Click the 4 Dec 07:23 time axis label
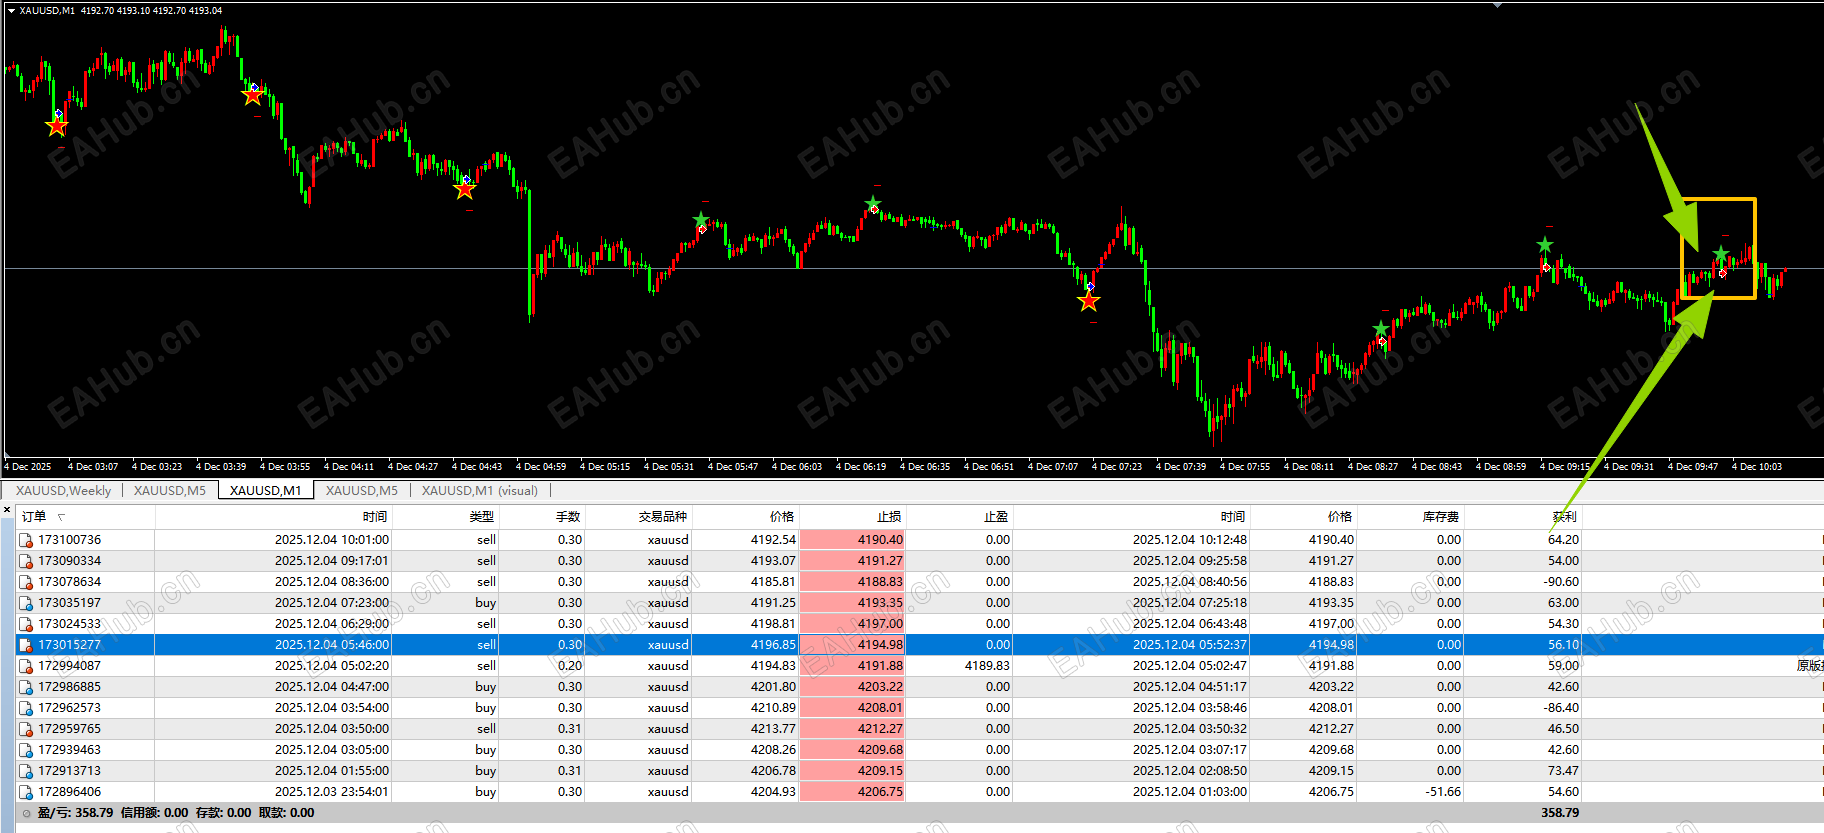Screen dimensions: 1824x833 [x=1117, y=467]
